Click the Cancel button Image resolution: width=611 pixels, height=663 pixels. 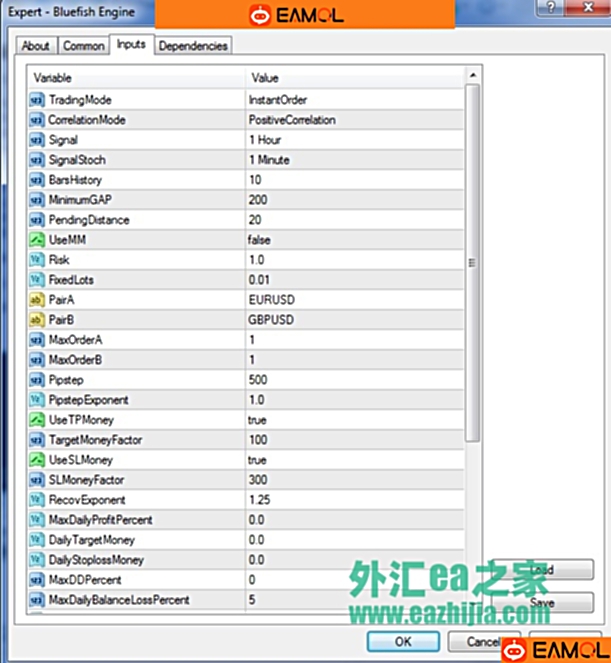pos(484,641)
